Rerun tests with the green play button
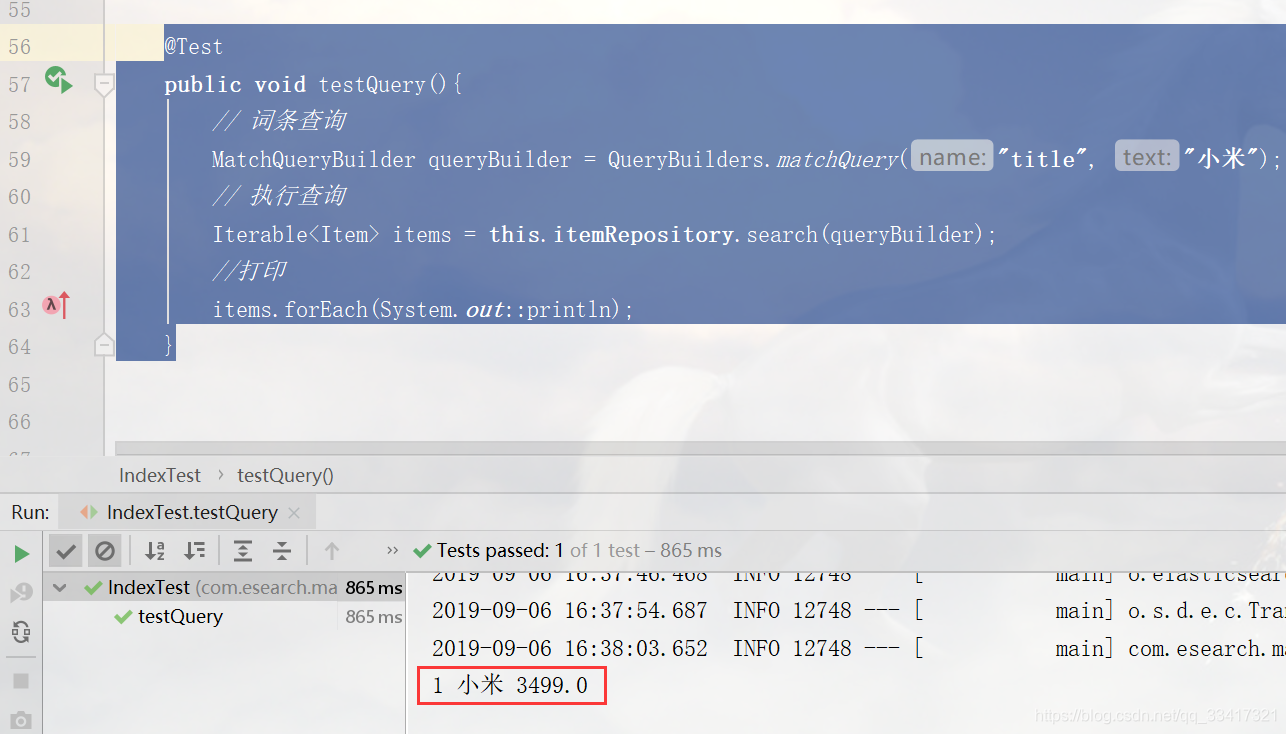 click(x=21, y=553)
